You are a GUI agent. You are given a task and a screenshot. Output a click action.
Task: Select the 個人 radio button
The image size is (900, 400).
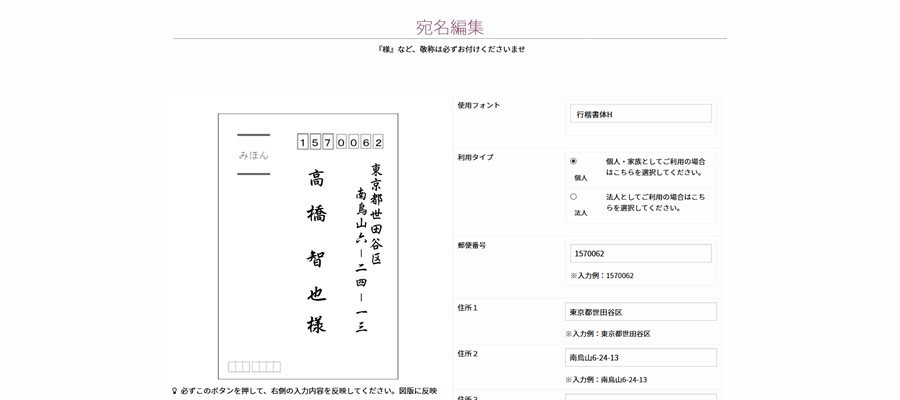tap(573, 161)
